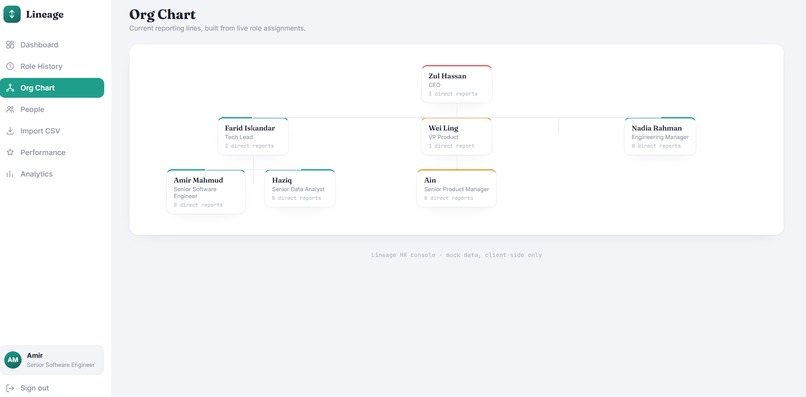Click the Org Chart hierarchy icon
The height and width of the screenshot is (397, 806).
point(10,88)
